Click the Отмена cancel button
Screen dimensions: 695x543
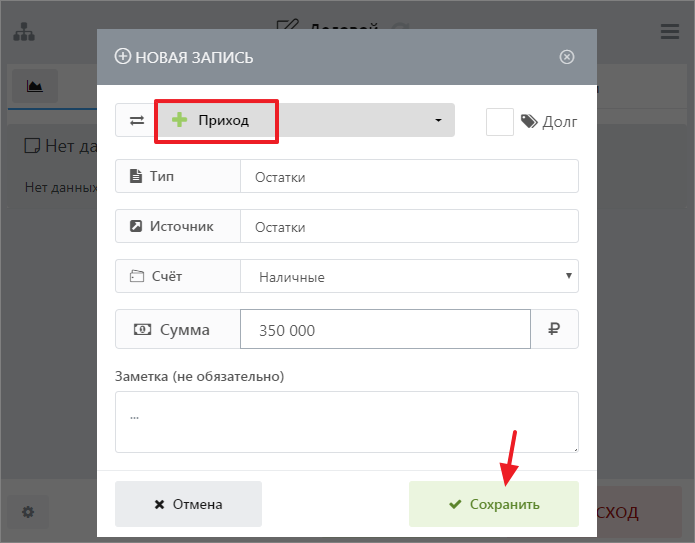tap(188, 504)
